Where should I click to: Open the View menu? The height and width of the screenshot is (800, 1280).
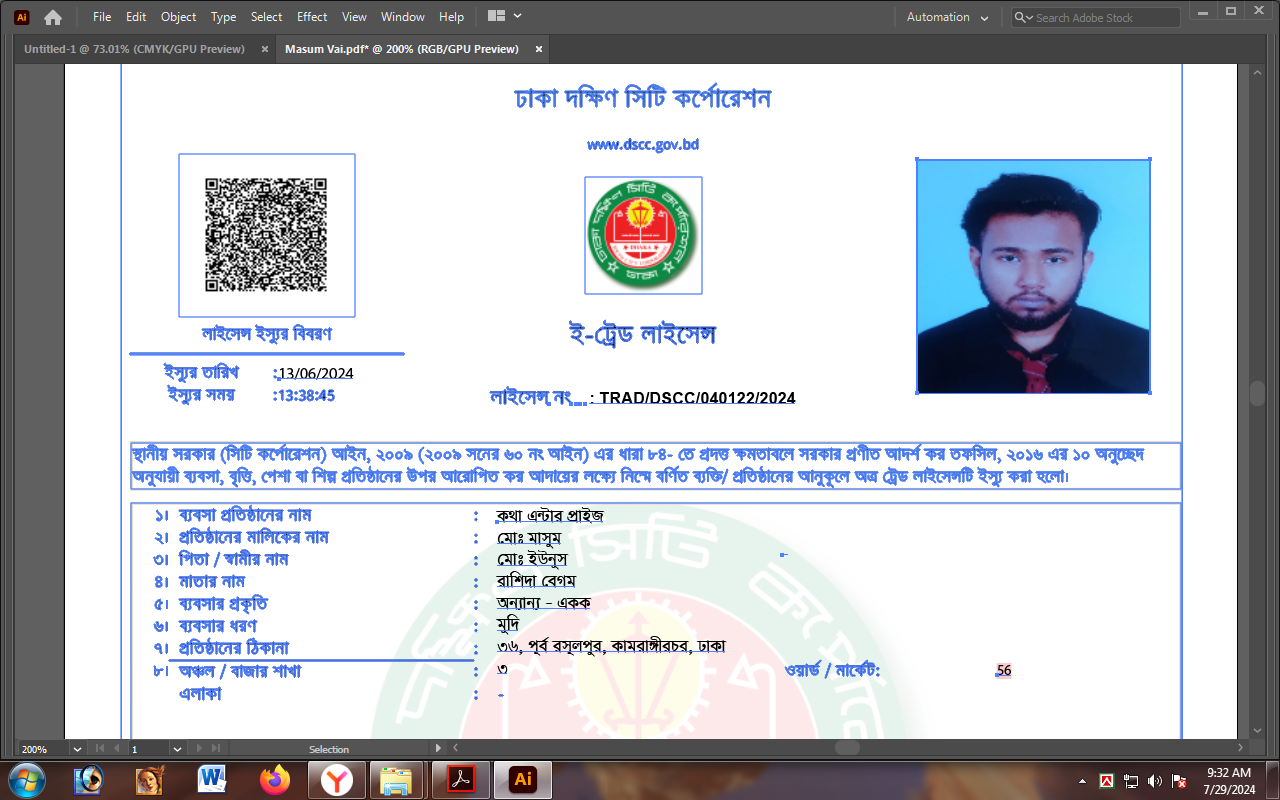354,17
